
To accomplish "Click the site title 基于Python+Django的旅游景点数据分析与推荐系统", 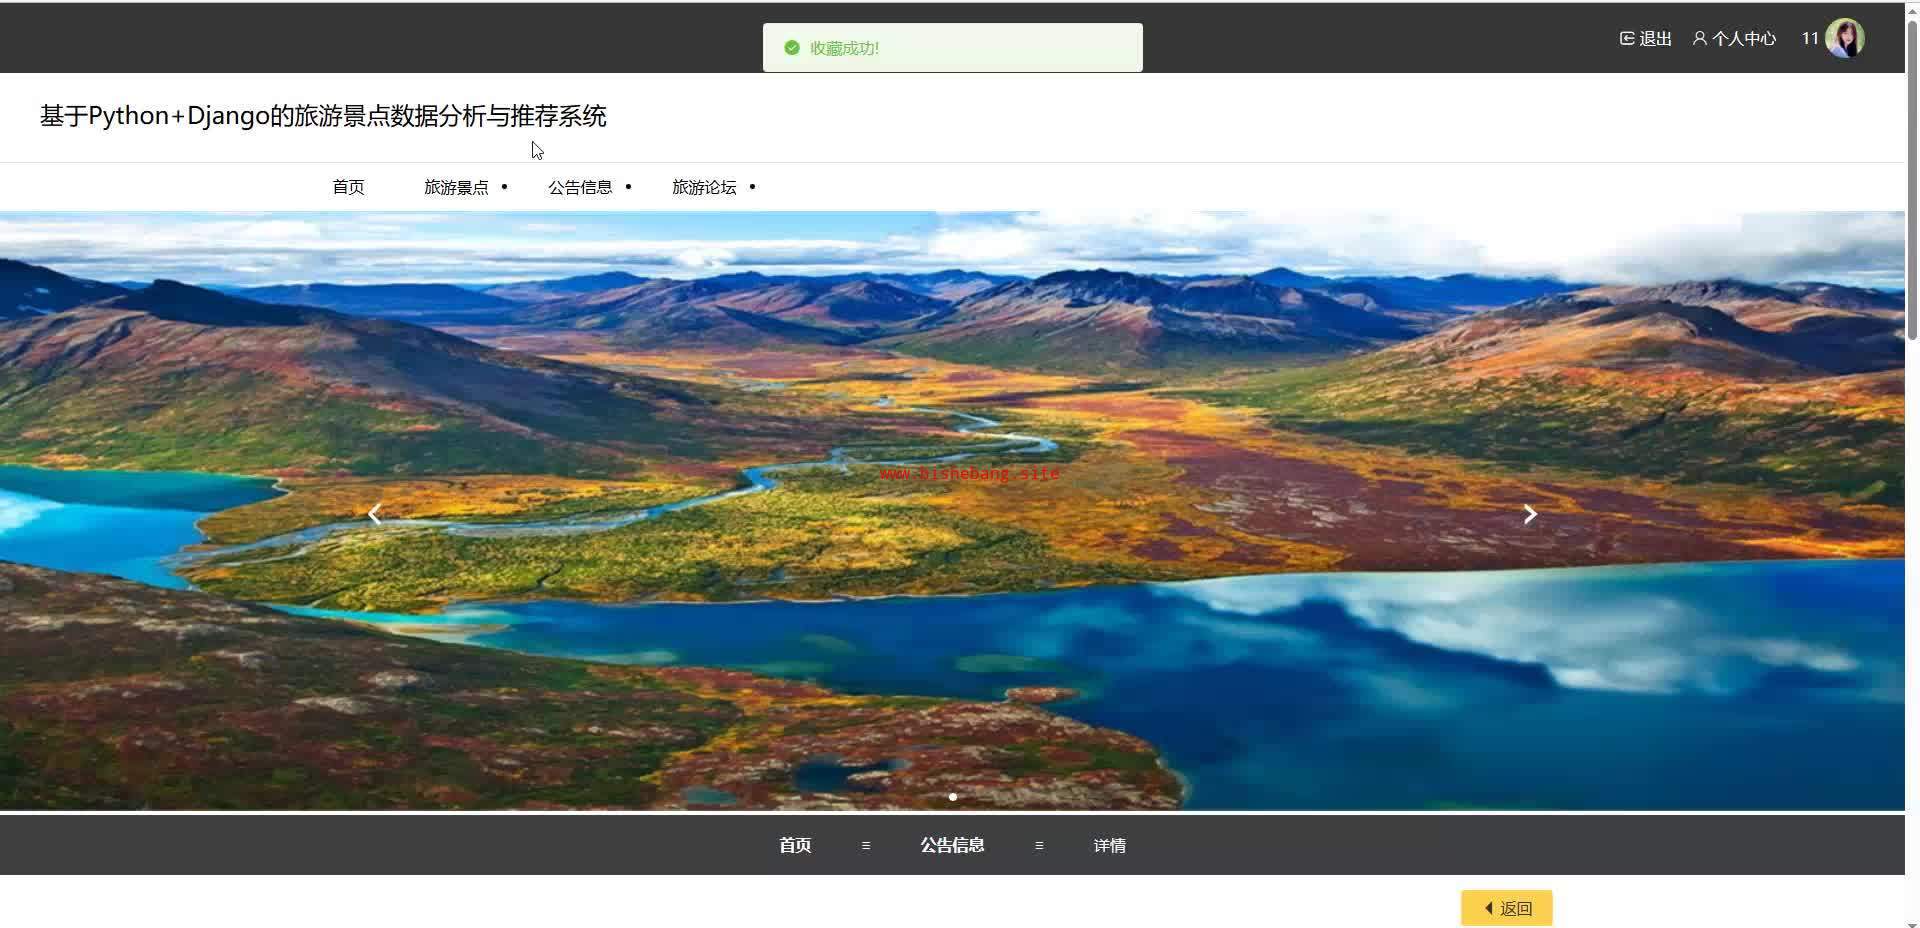I will tap(323, 116).
